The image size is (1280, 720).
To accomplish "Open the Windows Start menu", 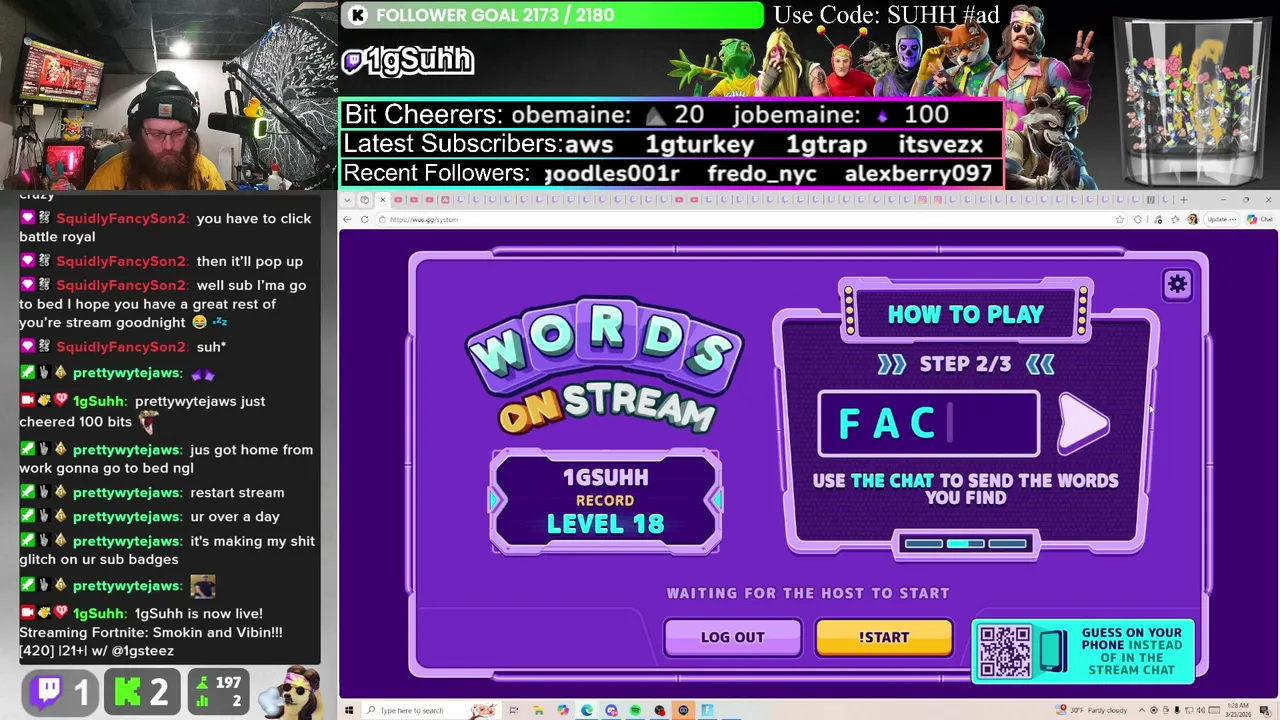I will tap(348, 710).
